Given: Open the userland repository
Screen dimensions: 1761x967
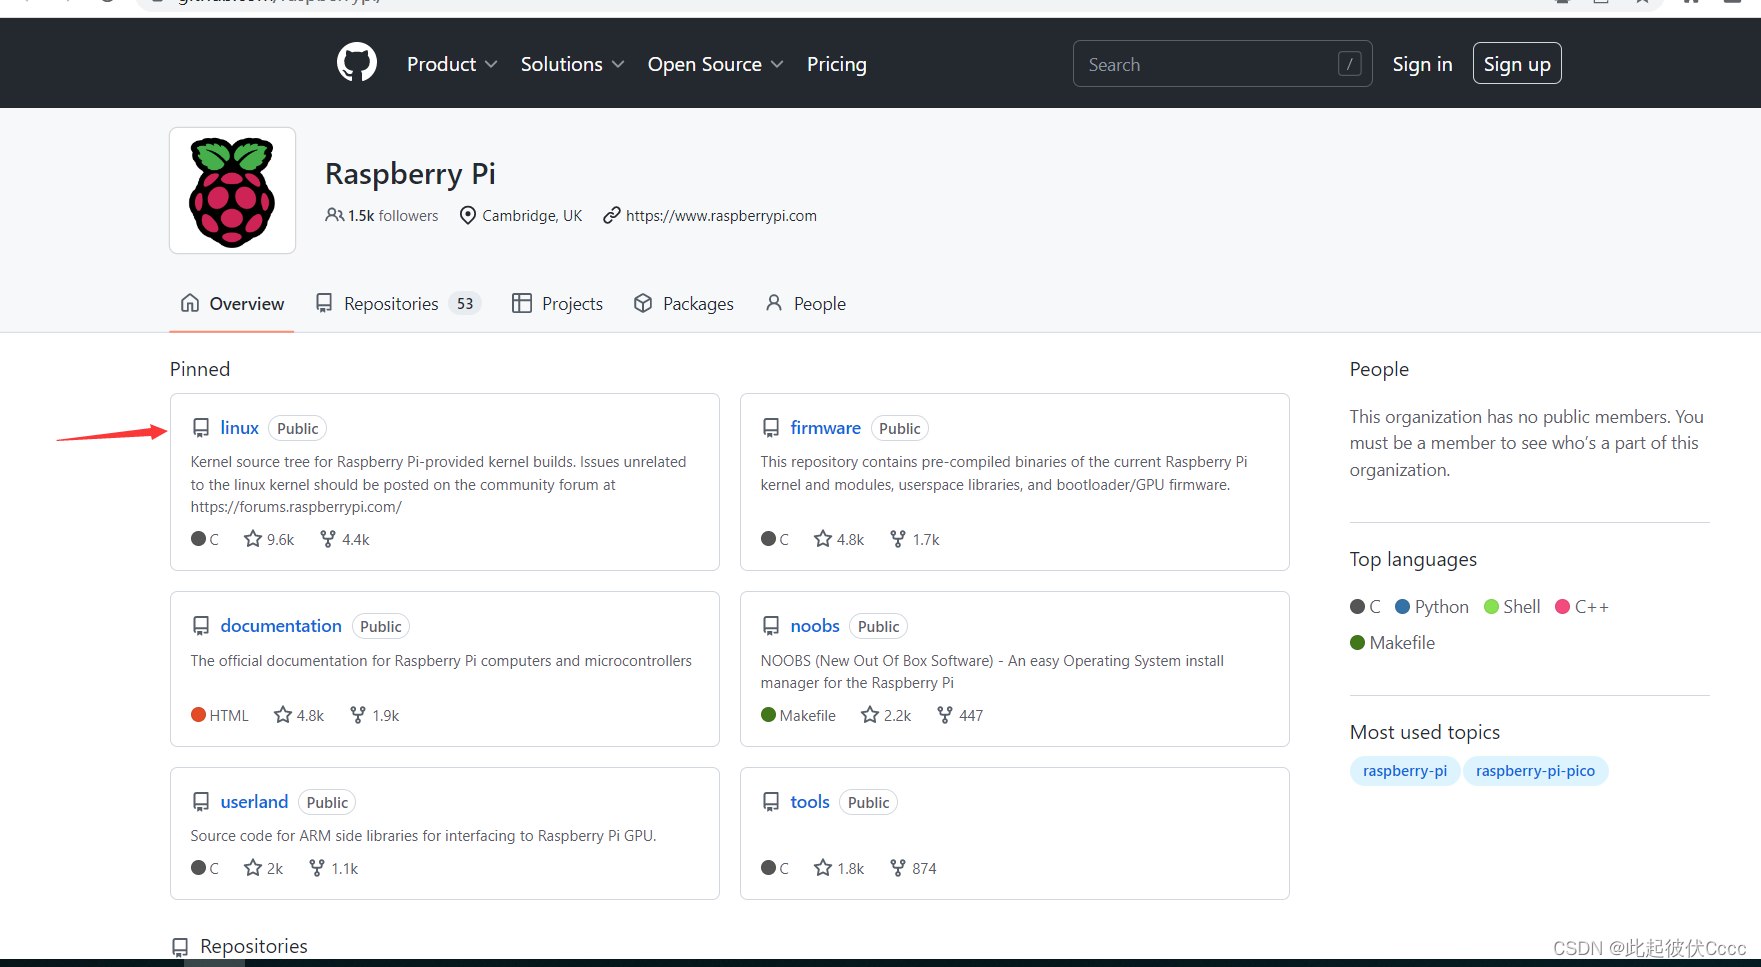Looking at the screenshot, I should coord(254,802).
